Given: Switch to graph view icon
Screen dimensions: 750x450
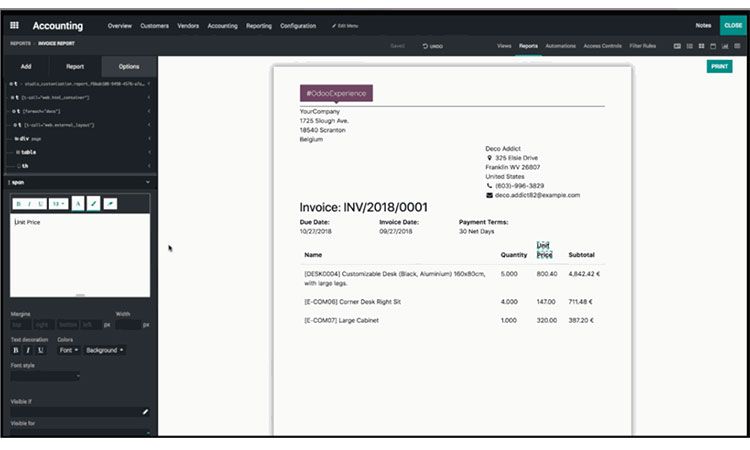Looking at the screenshot, I should pos(725,46).
